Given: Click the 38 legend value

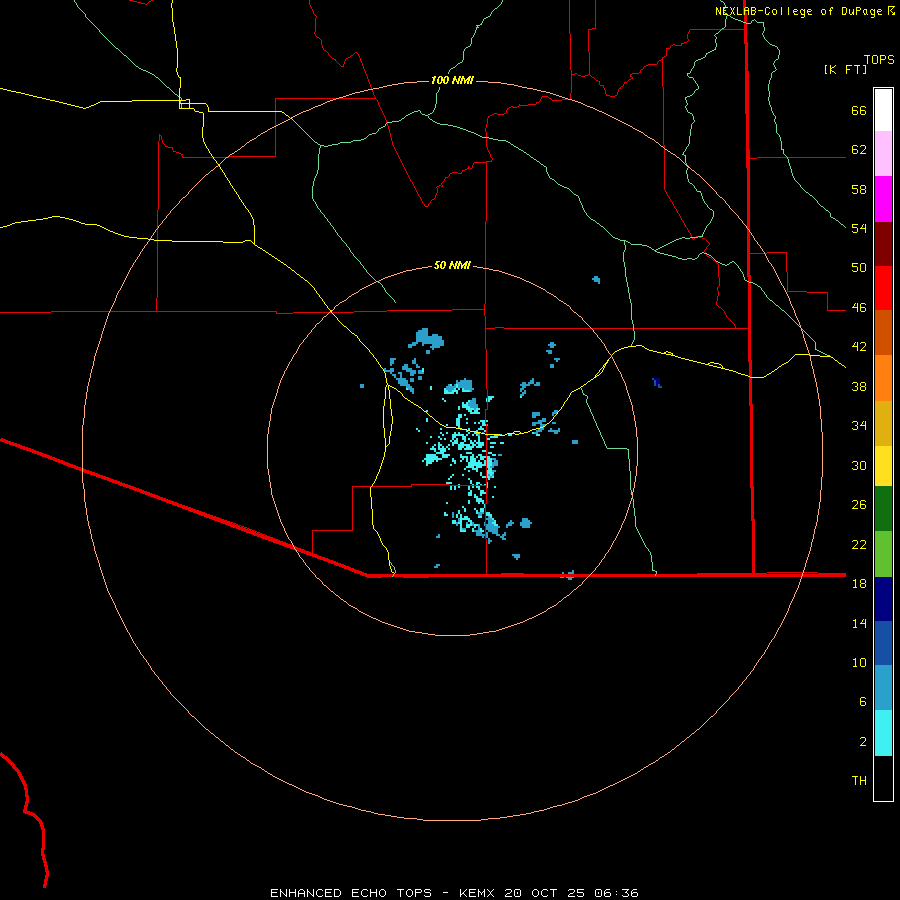Looking at the screenshot, I should tap(859, 386).
